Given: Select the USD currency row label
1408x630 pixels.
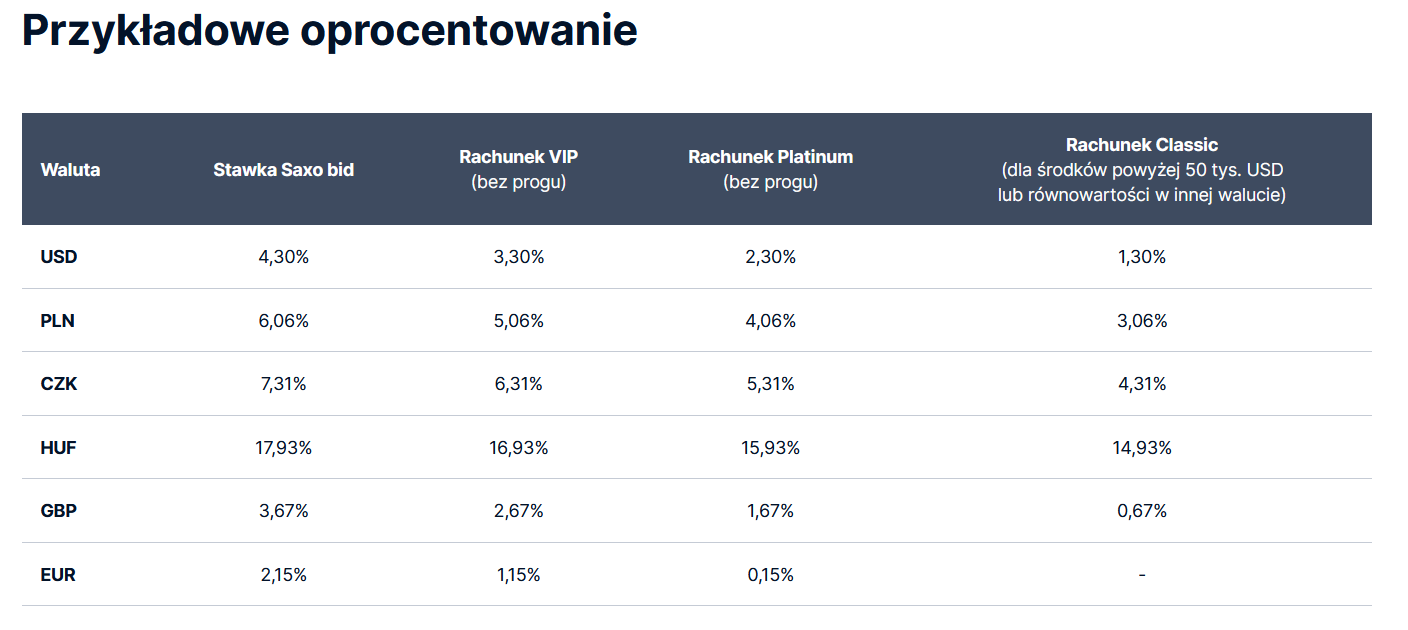Looking at the screenshot, I should tap(59, 257).
